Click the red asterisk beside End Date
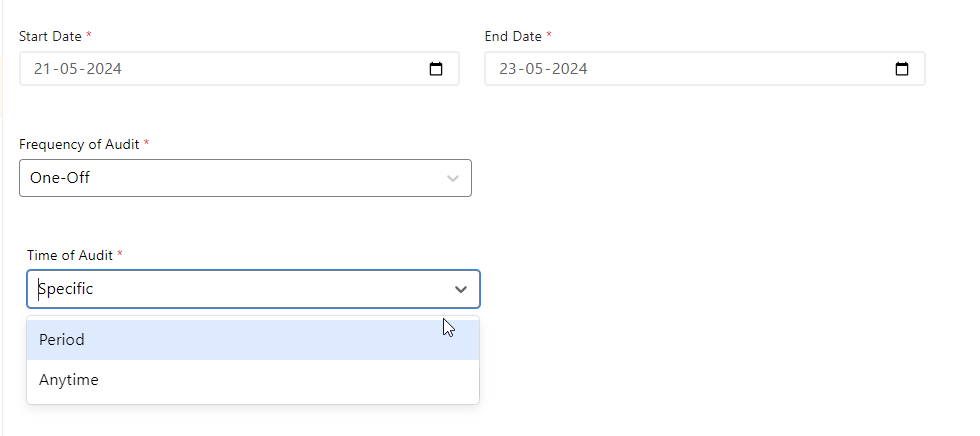Image resolution: width=980 pixels, height=436 pixels. (549, 36)
